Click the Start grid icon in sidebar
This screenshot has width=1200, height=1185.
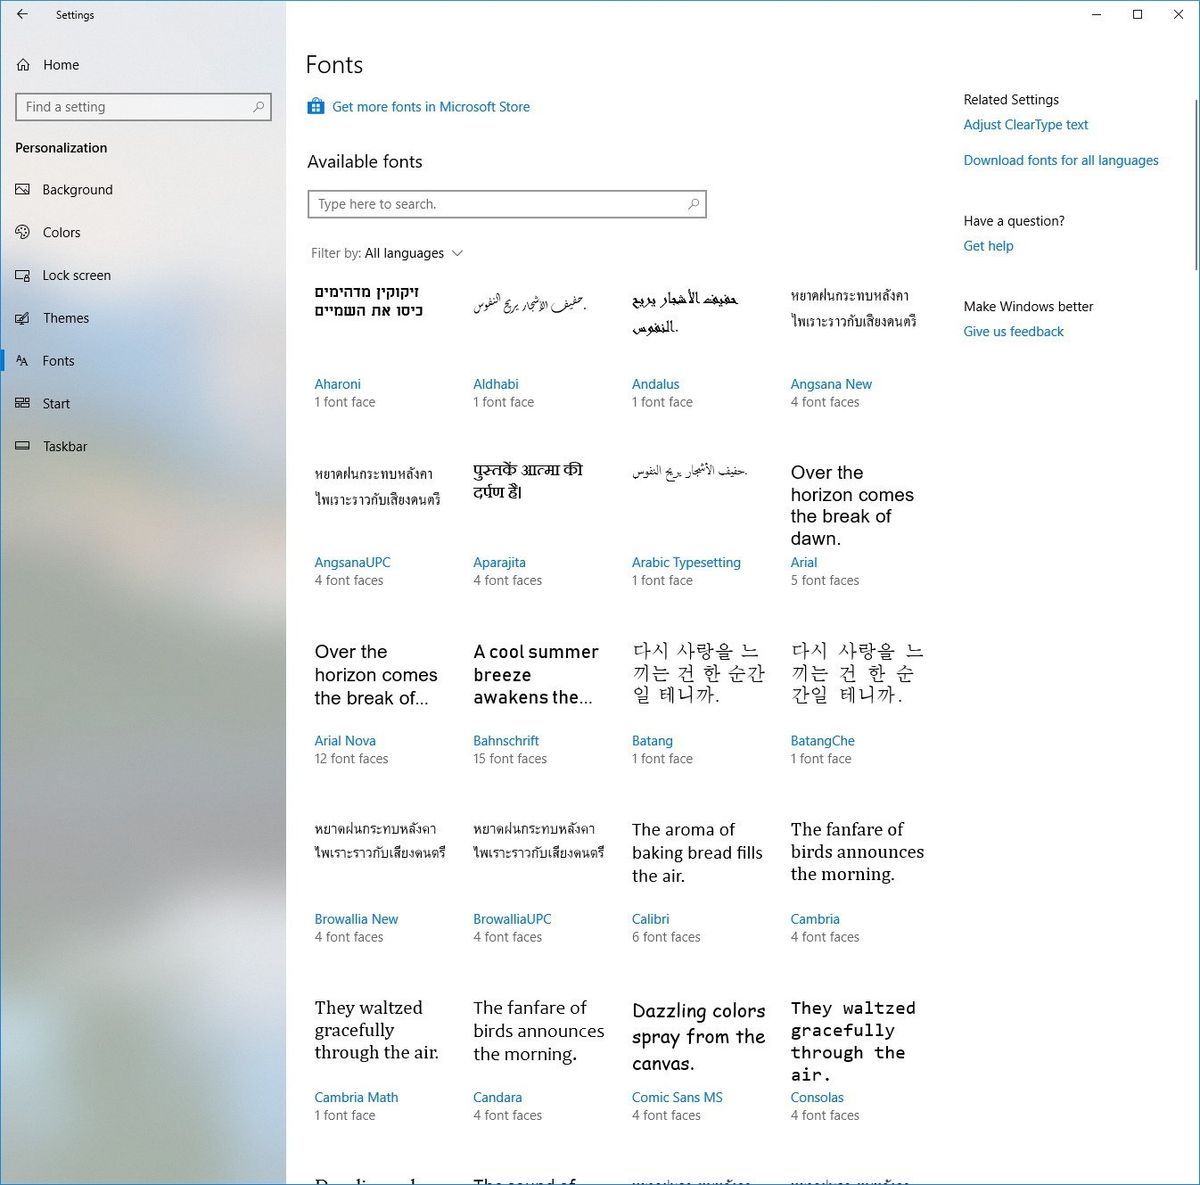23,403
